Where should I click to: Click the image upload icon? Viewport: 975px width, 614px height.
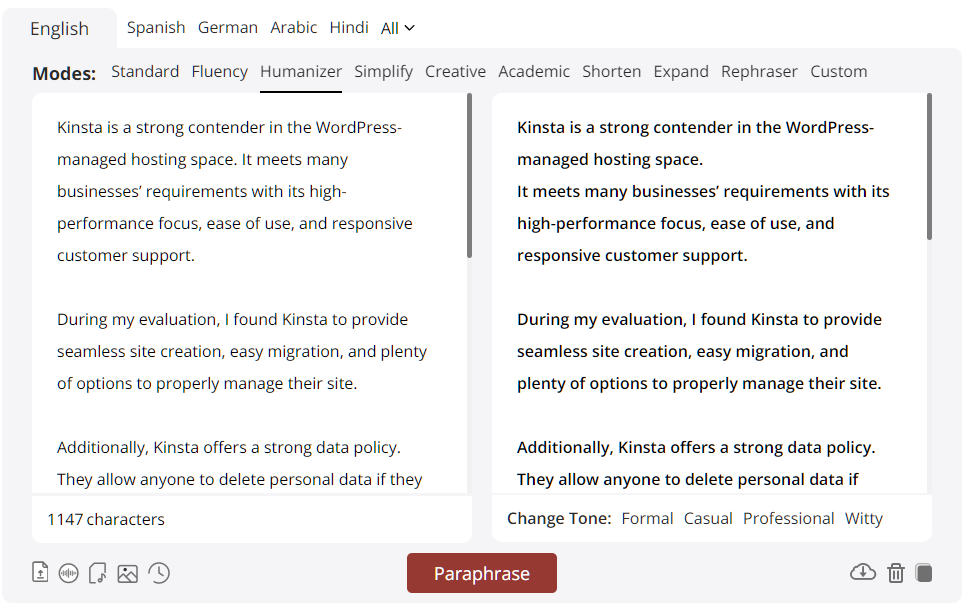point(127,573)
